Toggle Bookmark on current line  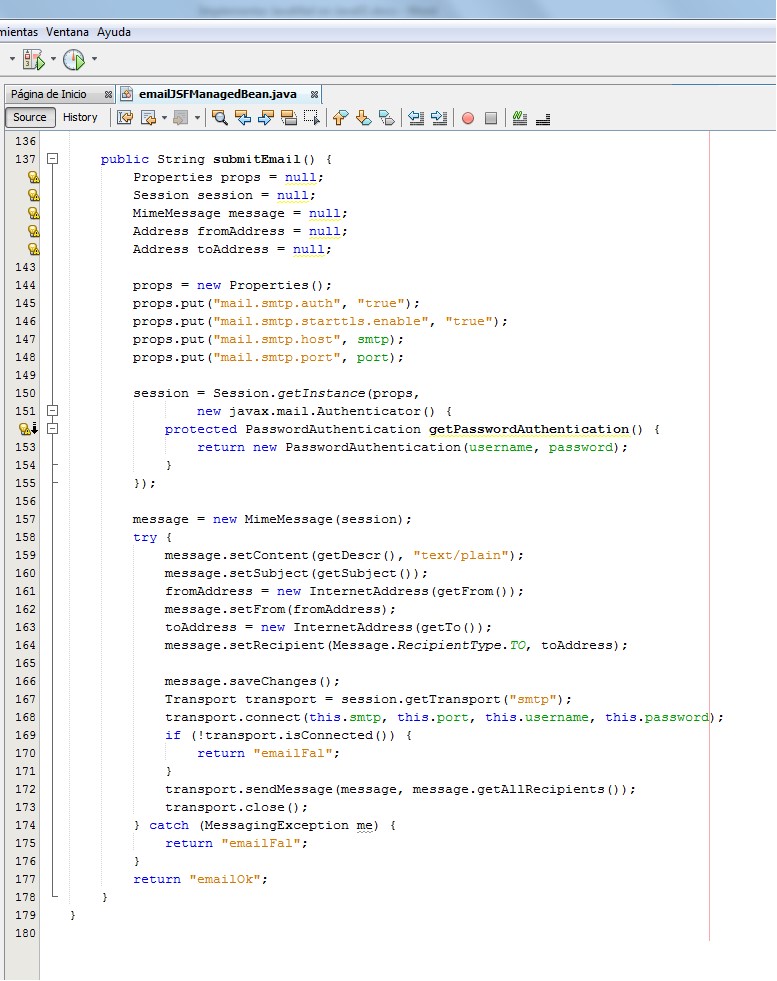[x=387, y=118]
